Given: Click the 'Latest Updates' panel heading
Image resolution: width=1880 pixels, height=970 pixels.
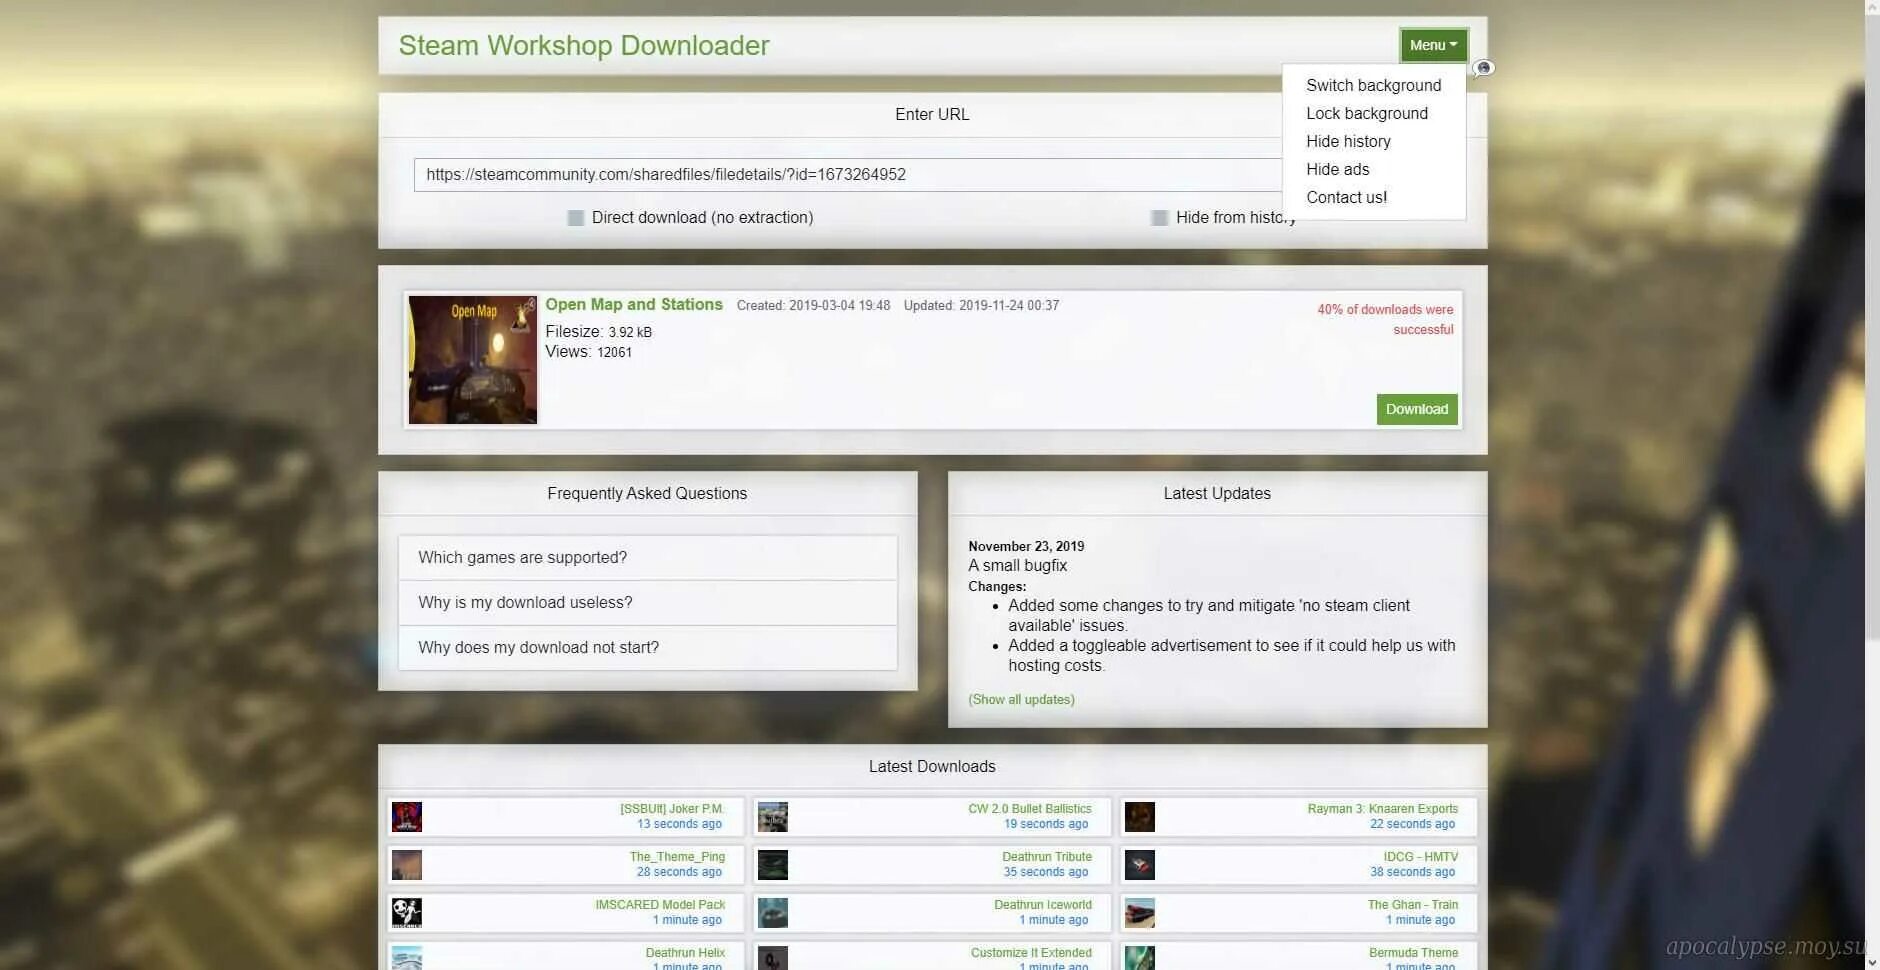Looking at the screenshot, I should (1217, 494).
